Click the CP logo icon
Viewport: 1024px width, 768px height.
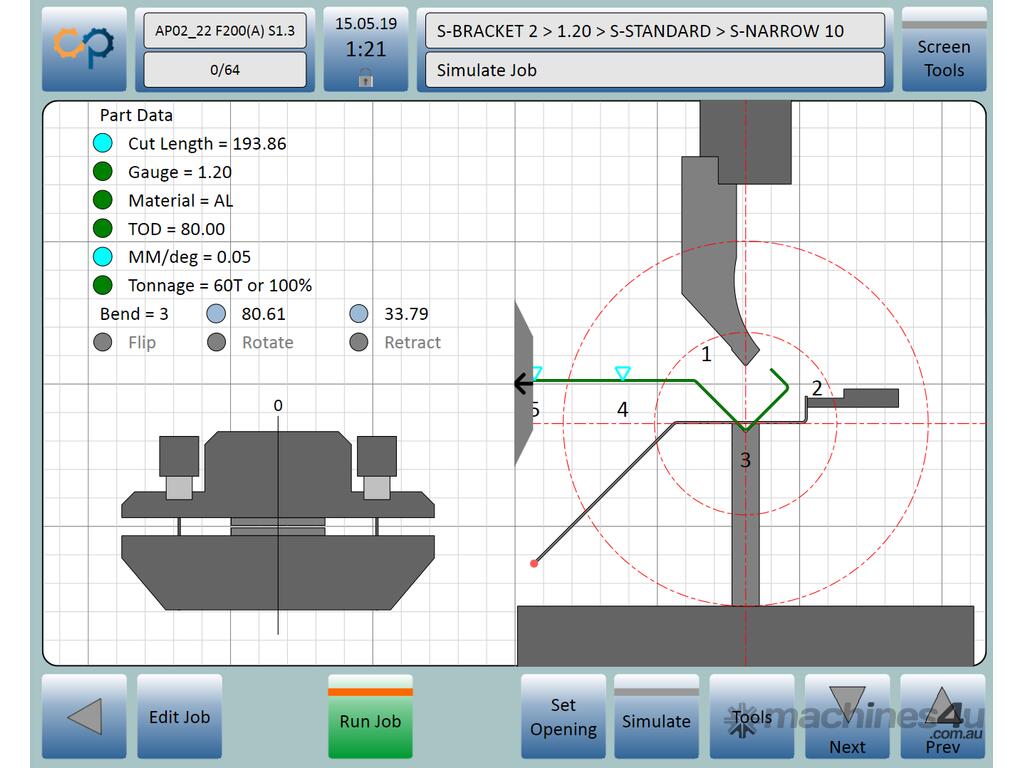click(84, 49)
